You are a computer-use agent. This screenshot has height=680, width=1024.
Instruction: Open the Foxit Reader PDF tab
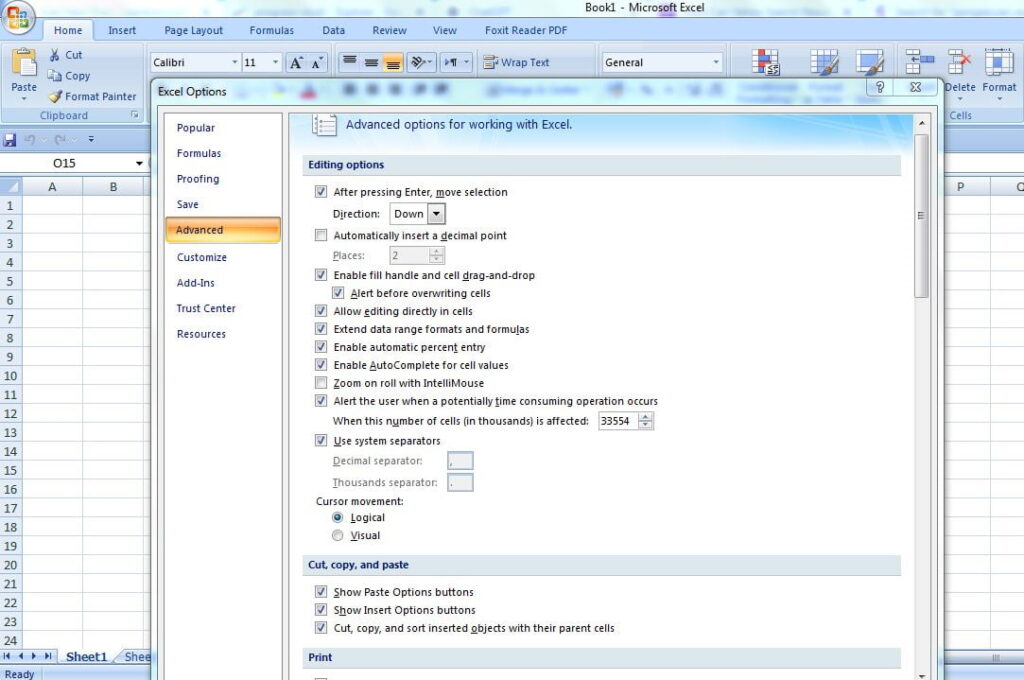click(x=526, y=31)
